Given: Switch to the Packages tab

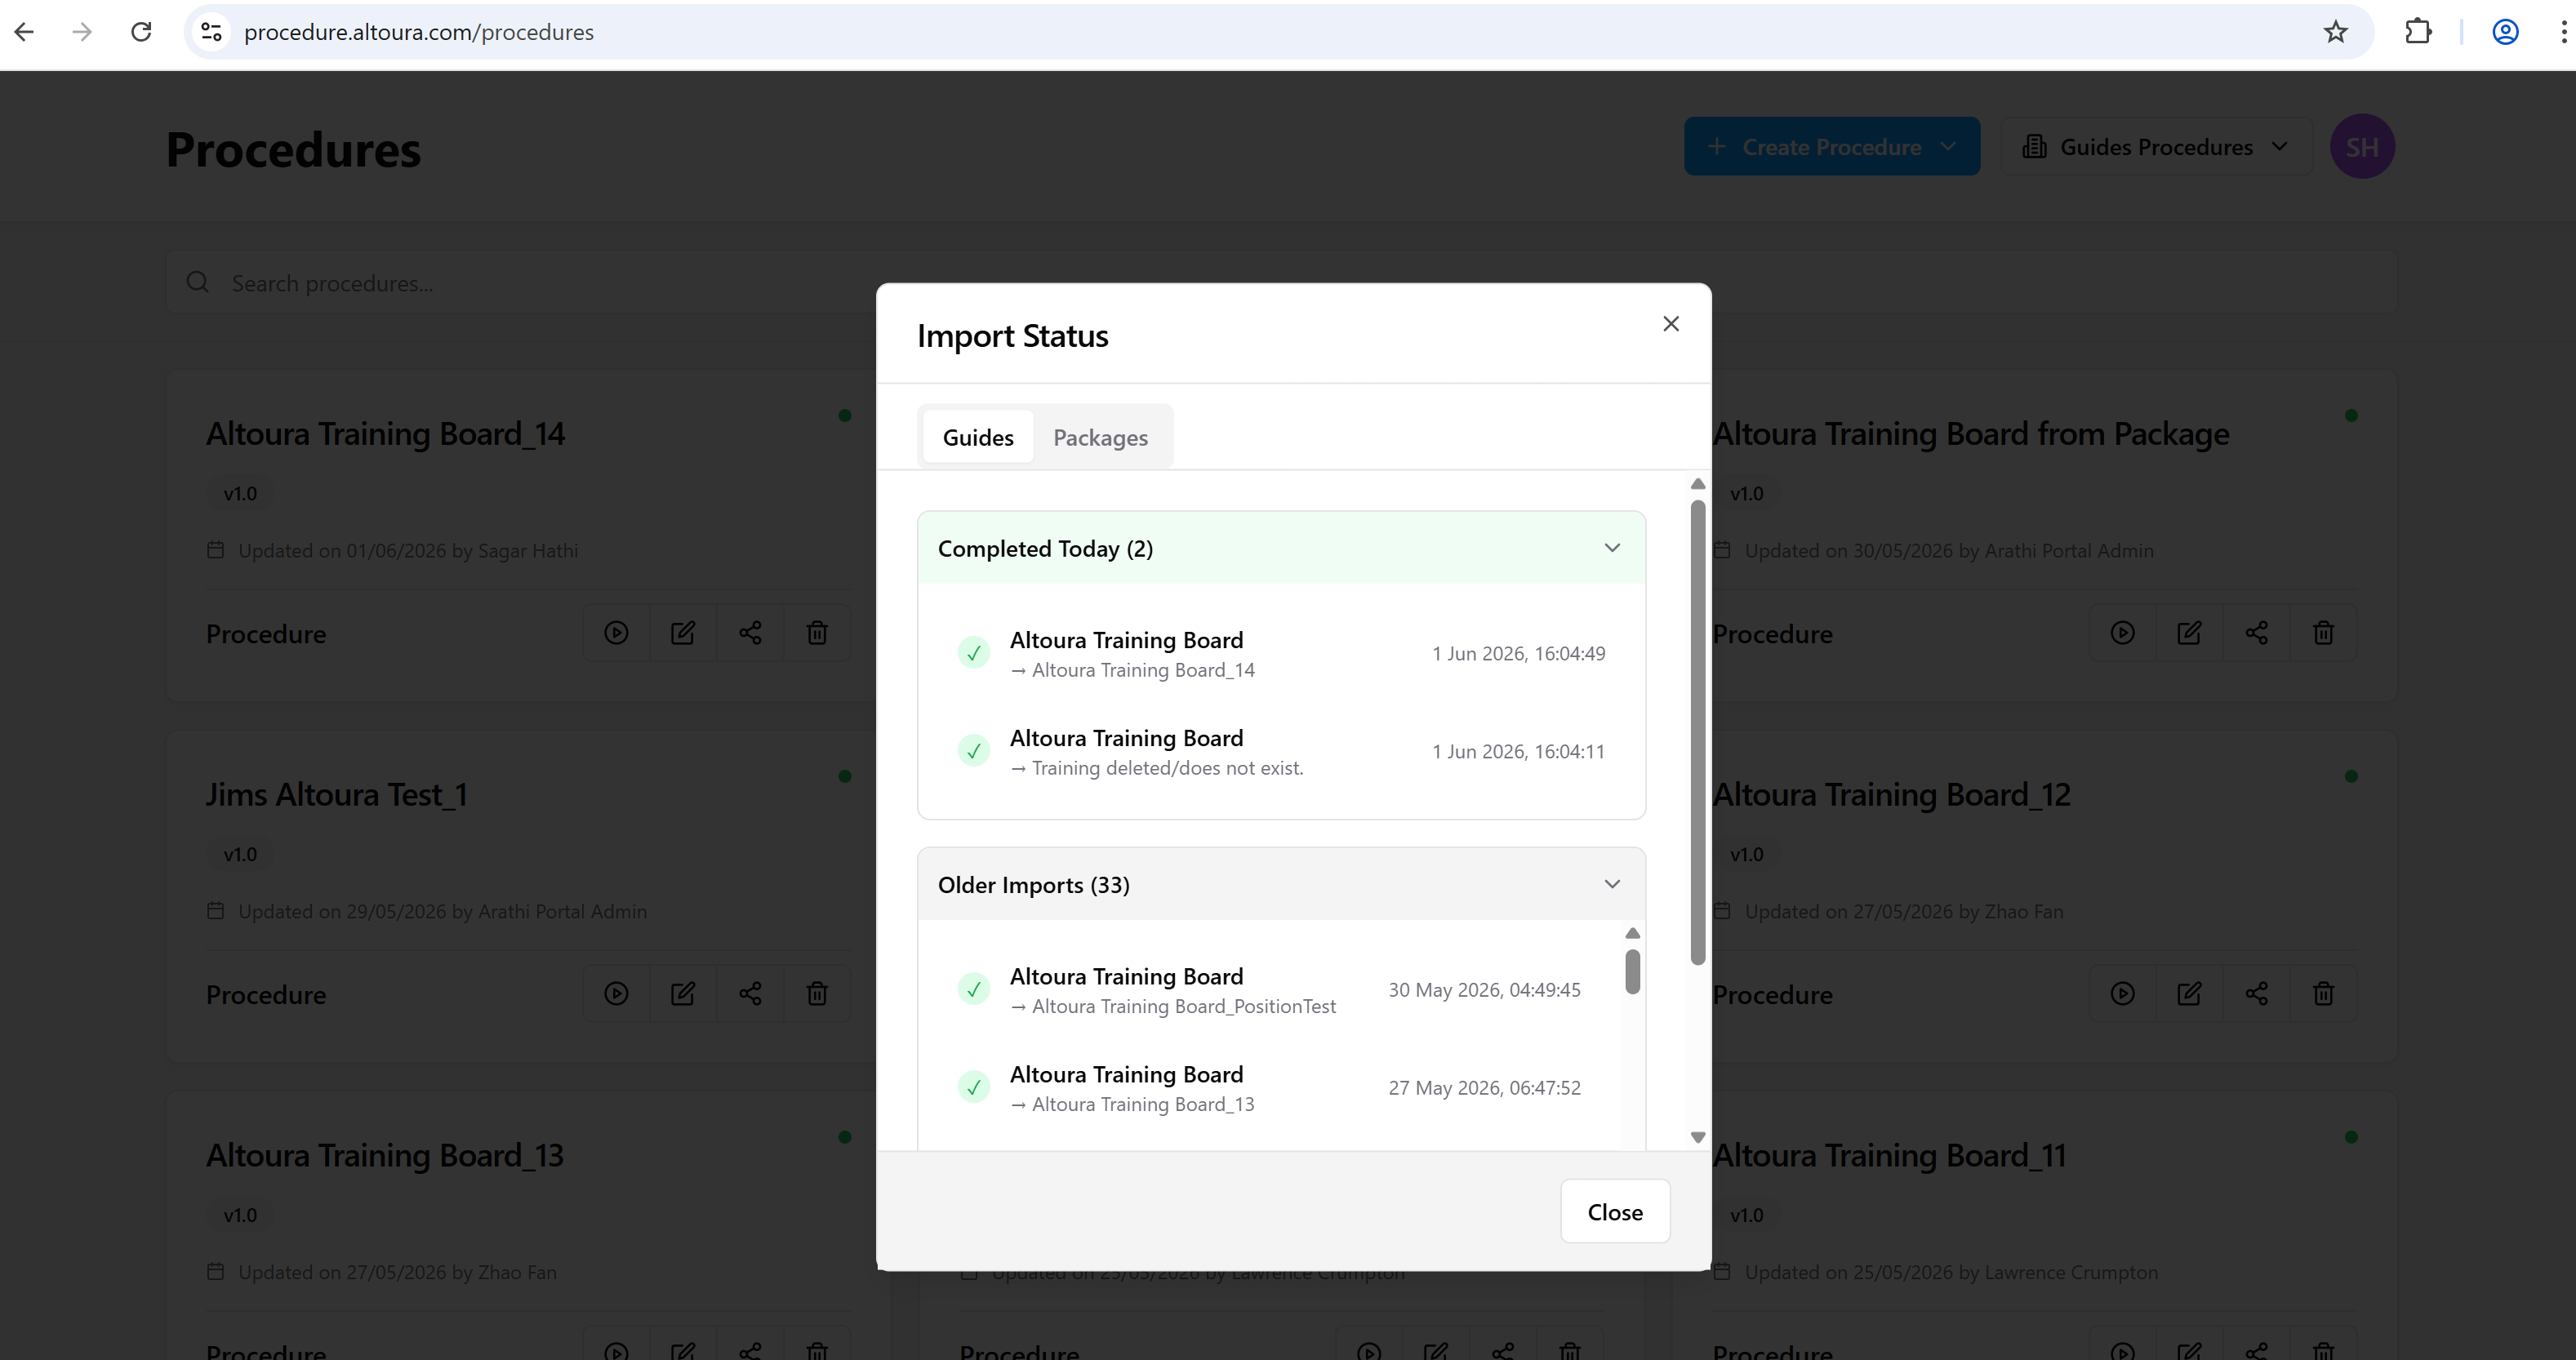Looking at the screenshot, I should tap(1100, 437).
